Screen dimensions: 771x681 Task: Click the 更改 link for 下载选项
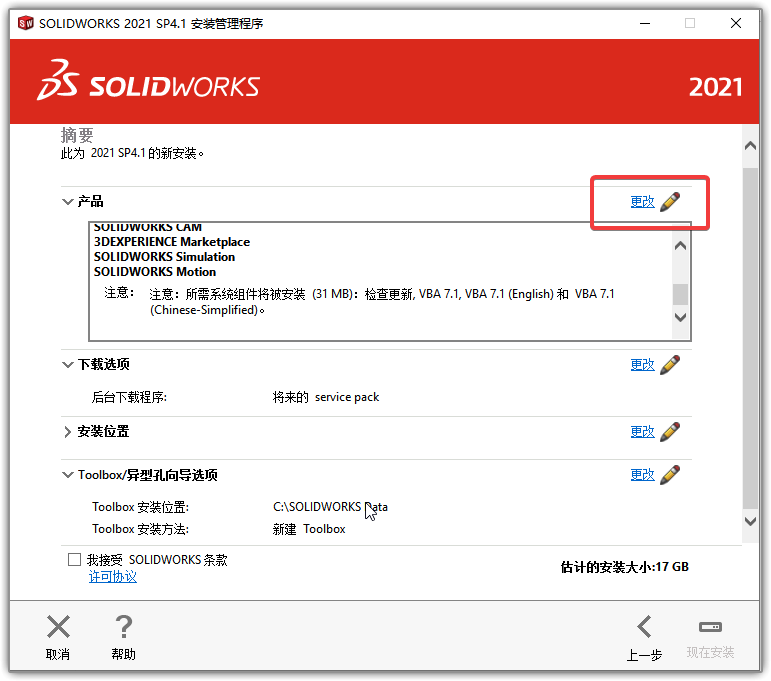pyautogui.click(x=643, y=365)
